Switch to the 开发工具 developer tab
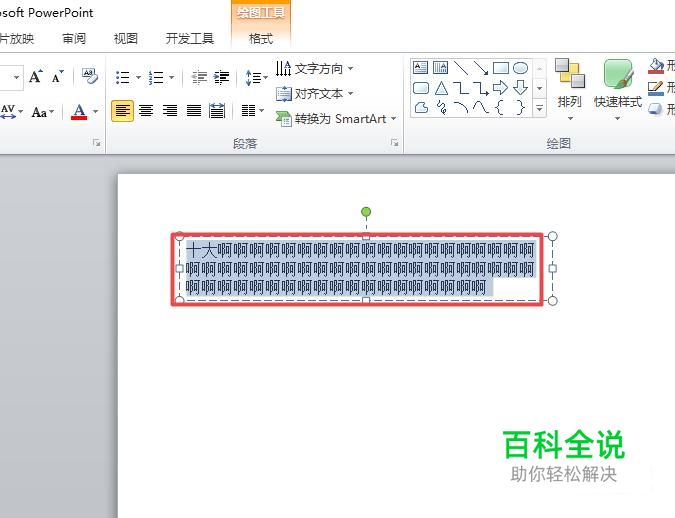 pos(190,39)
